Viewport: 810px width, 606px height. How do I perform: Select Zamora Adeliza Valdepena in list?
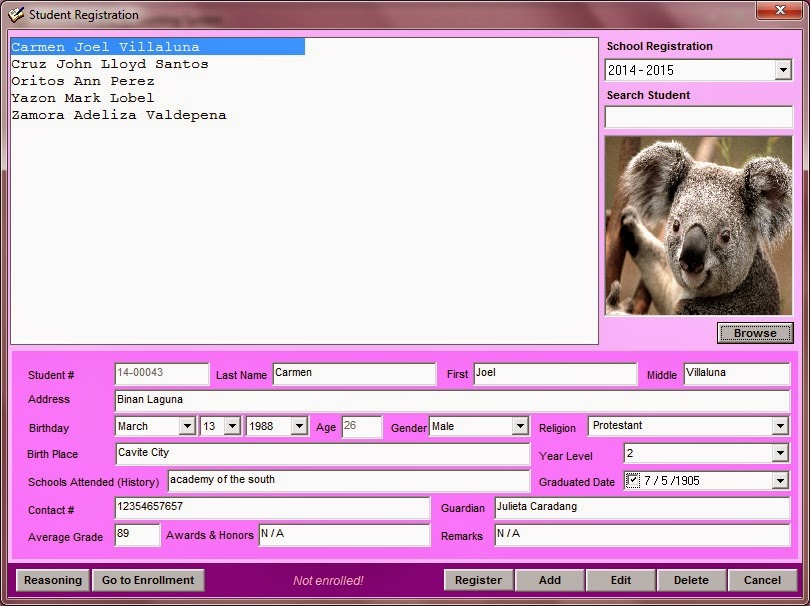tap(119, 115)
